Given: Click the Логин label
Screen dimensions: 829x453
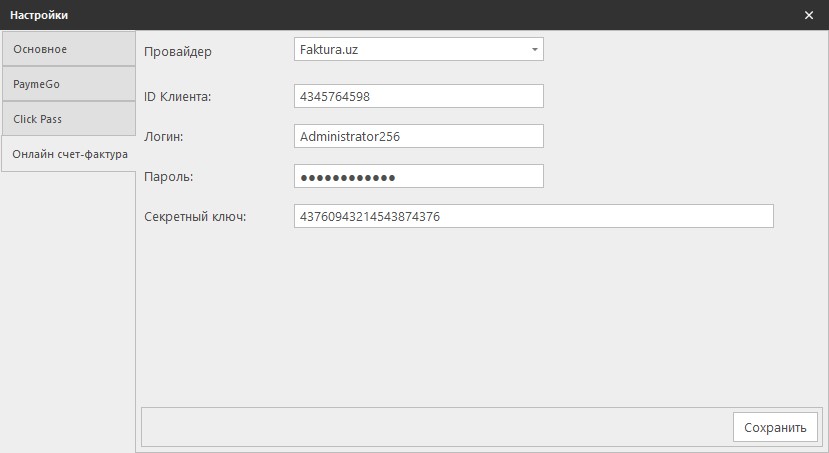Looking at the screenshot, I should coord(164,136).
